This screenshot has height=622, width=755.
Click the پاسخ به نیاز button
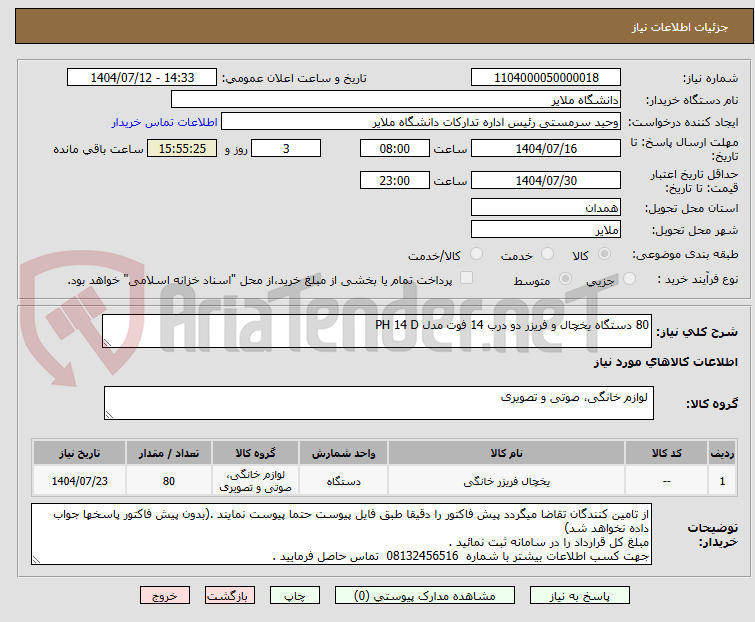click(580, 596)
